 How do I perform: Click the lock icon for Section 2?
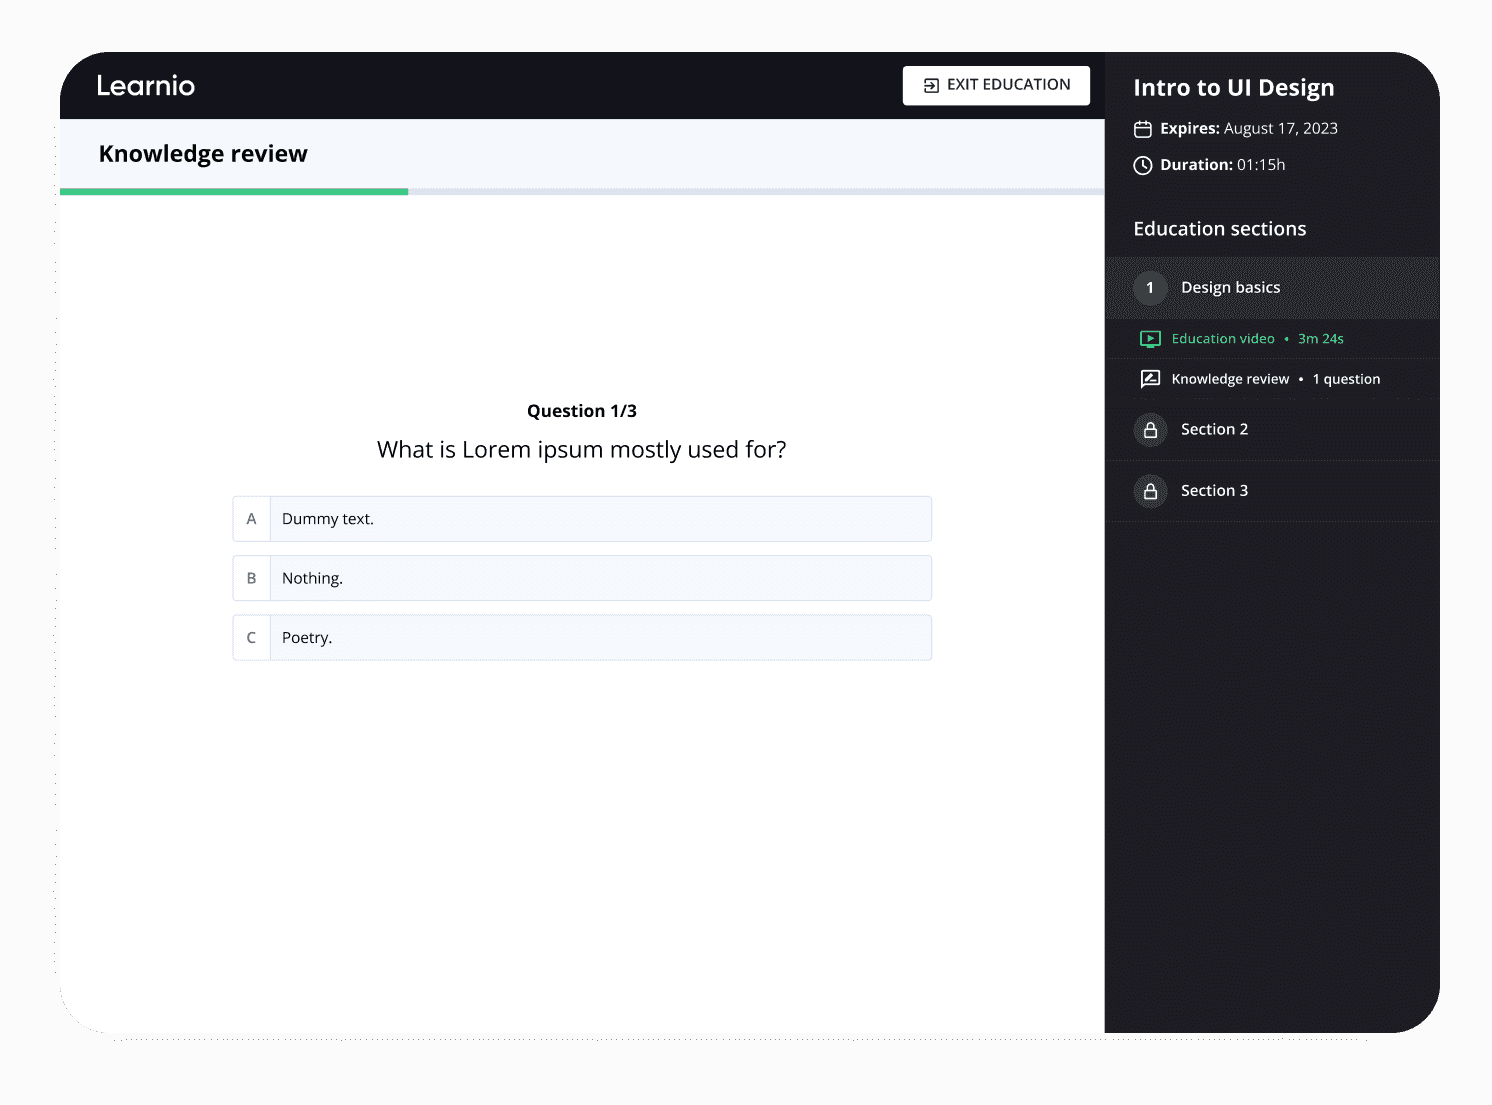1150,430
